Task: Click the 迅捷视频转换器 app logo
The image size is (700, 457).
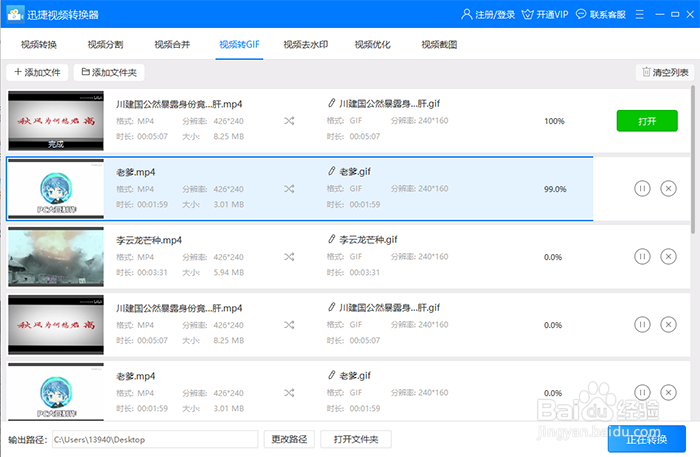Action: click(15, 14)
